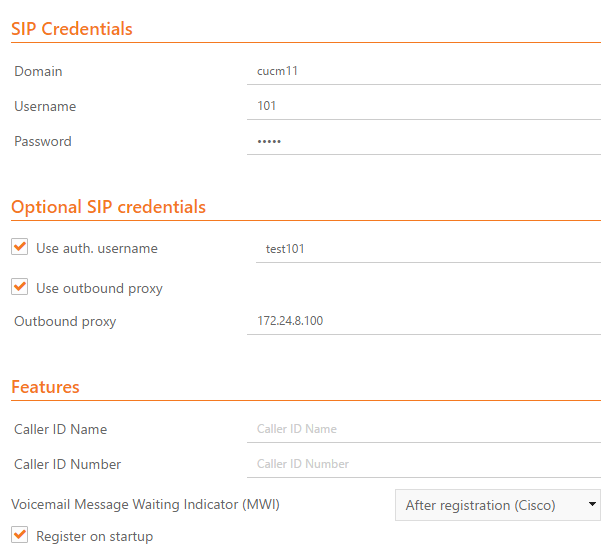Toggle the Register on startup checkbox
Viewport: 611px width, 549px height.
coord(20,535)
